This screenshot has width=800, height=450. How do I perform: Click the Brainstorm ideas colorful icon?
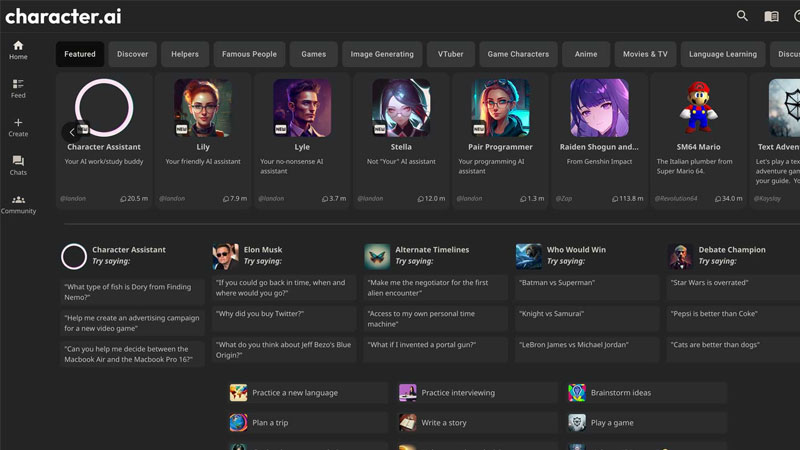(x=577, y=393)
